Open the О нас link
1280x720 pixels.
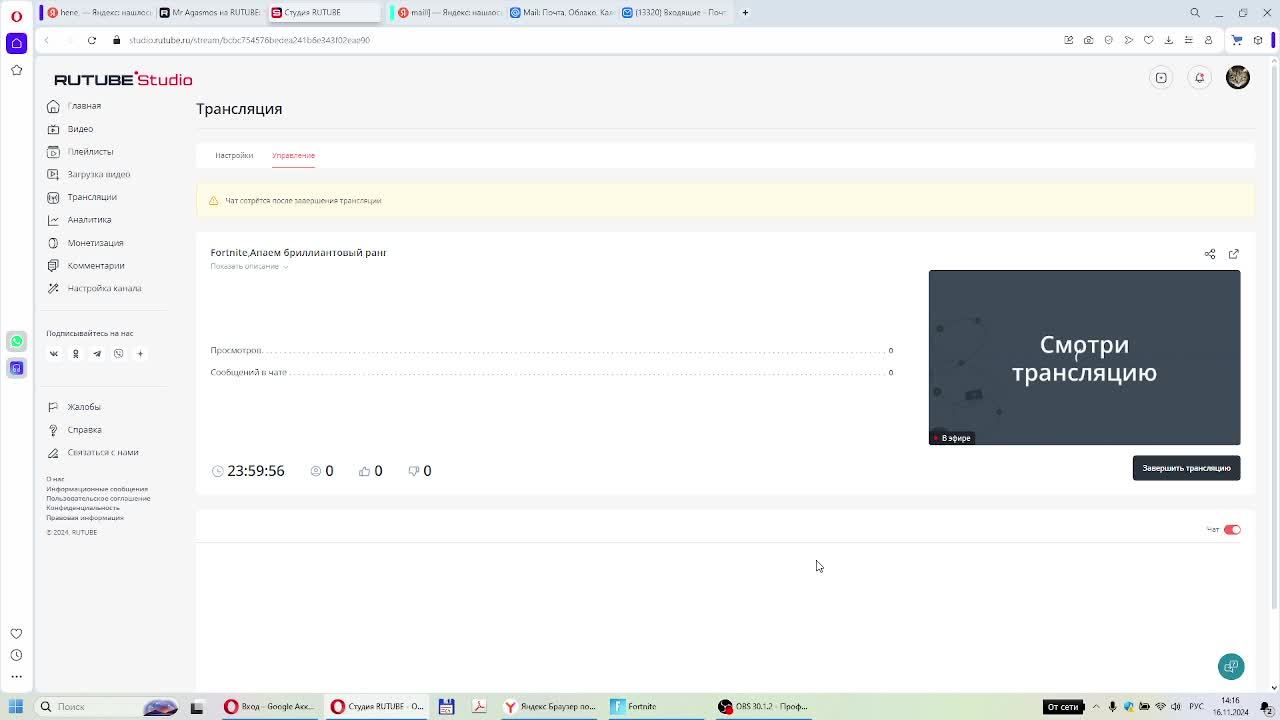coord(55,479)
